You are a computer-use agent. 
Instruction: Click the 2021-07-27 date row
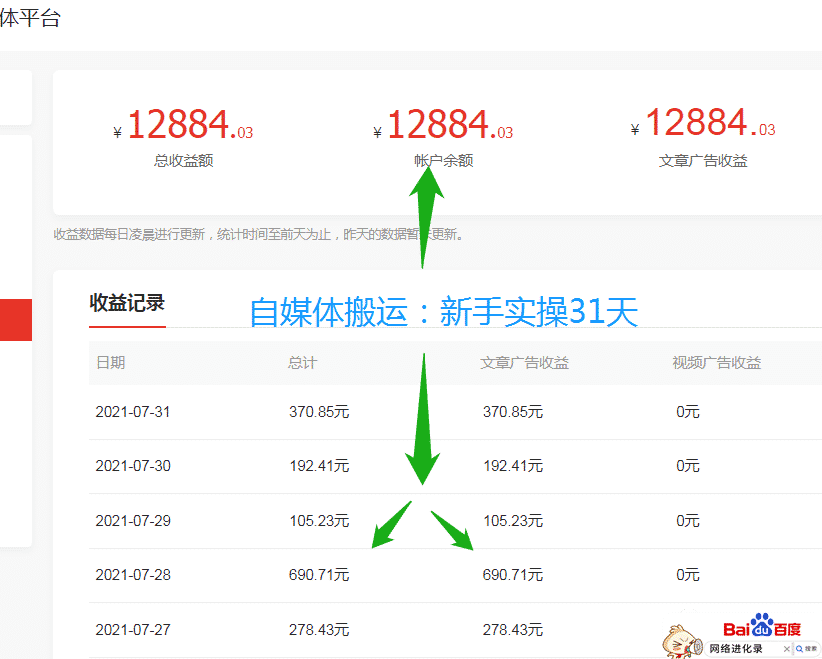[x=133, y=629]
